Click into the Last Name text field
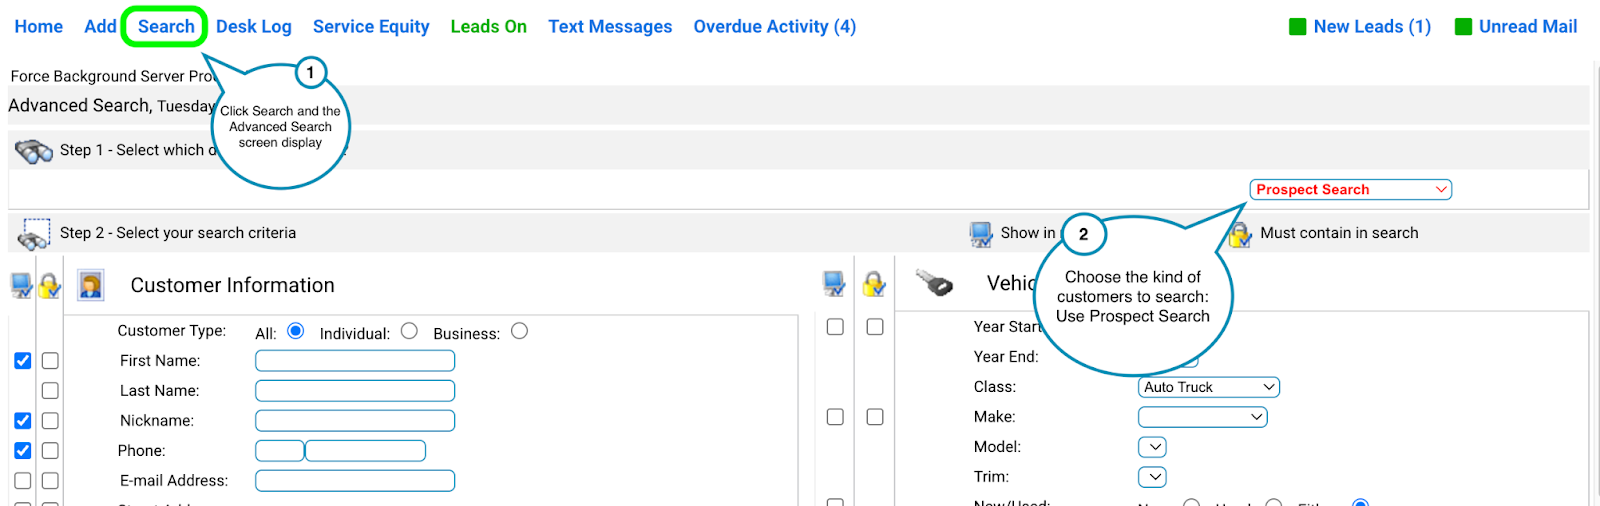This screenshot has height=506, width=1600. click(x=355, y=391)
